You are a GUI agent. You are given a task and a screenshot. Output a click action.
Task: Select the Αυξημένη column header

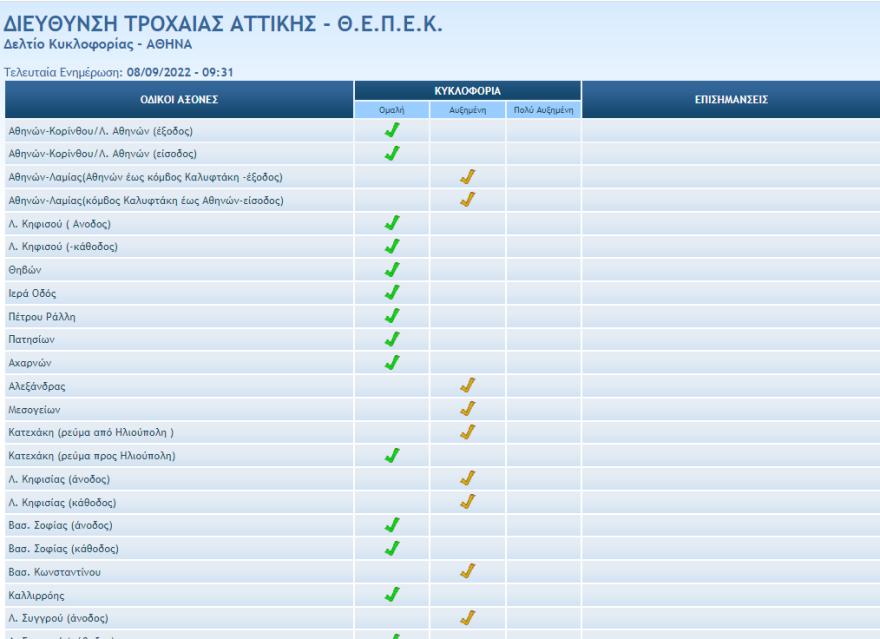pyautogui.click(x=468, y=107)
